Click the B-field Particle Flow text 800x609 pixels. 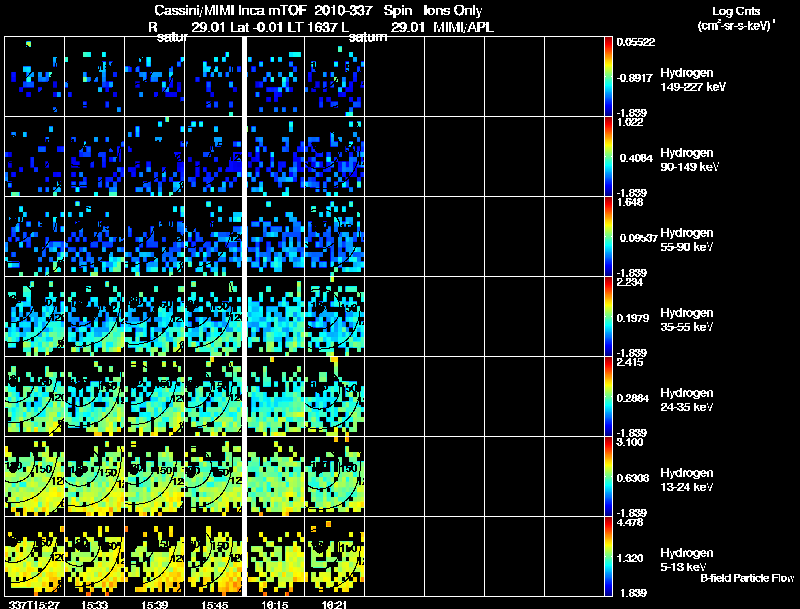(x=747, y=578)
